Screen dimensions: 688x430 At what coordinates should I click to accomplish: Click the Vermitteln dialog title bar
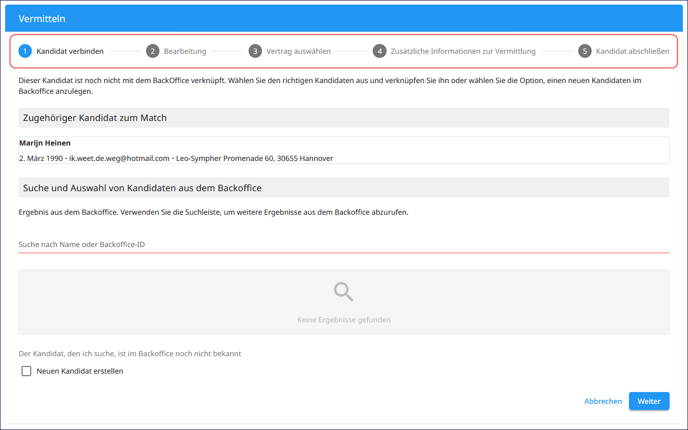click(x=344, y=19)
